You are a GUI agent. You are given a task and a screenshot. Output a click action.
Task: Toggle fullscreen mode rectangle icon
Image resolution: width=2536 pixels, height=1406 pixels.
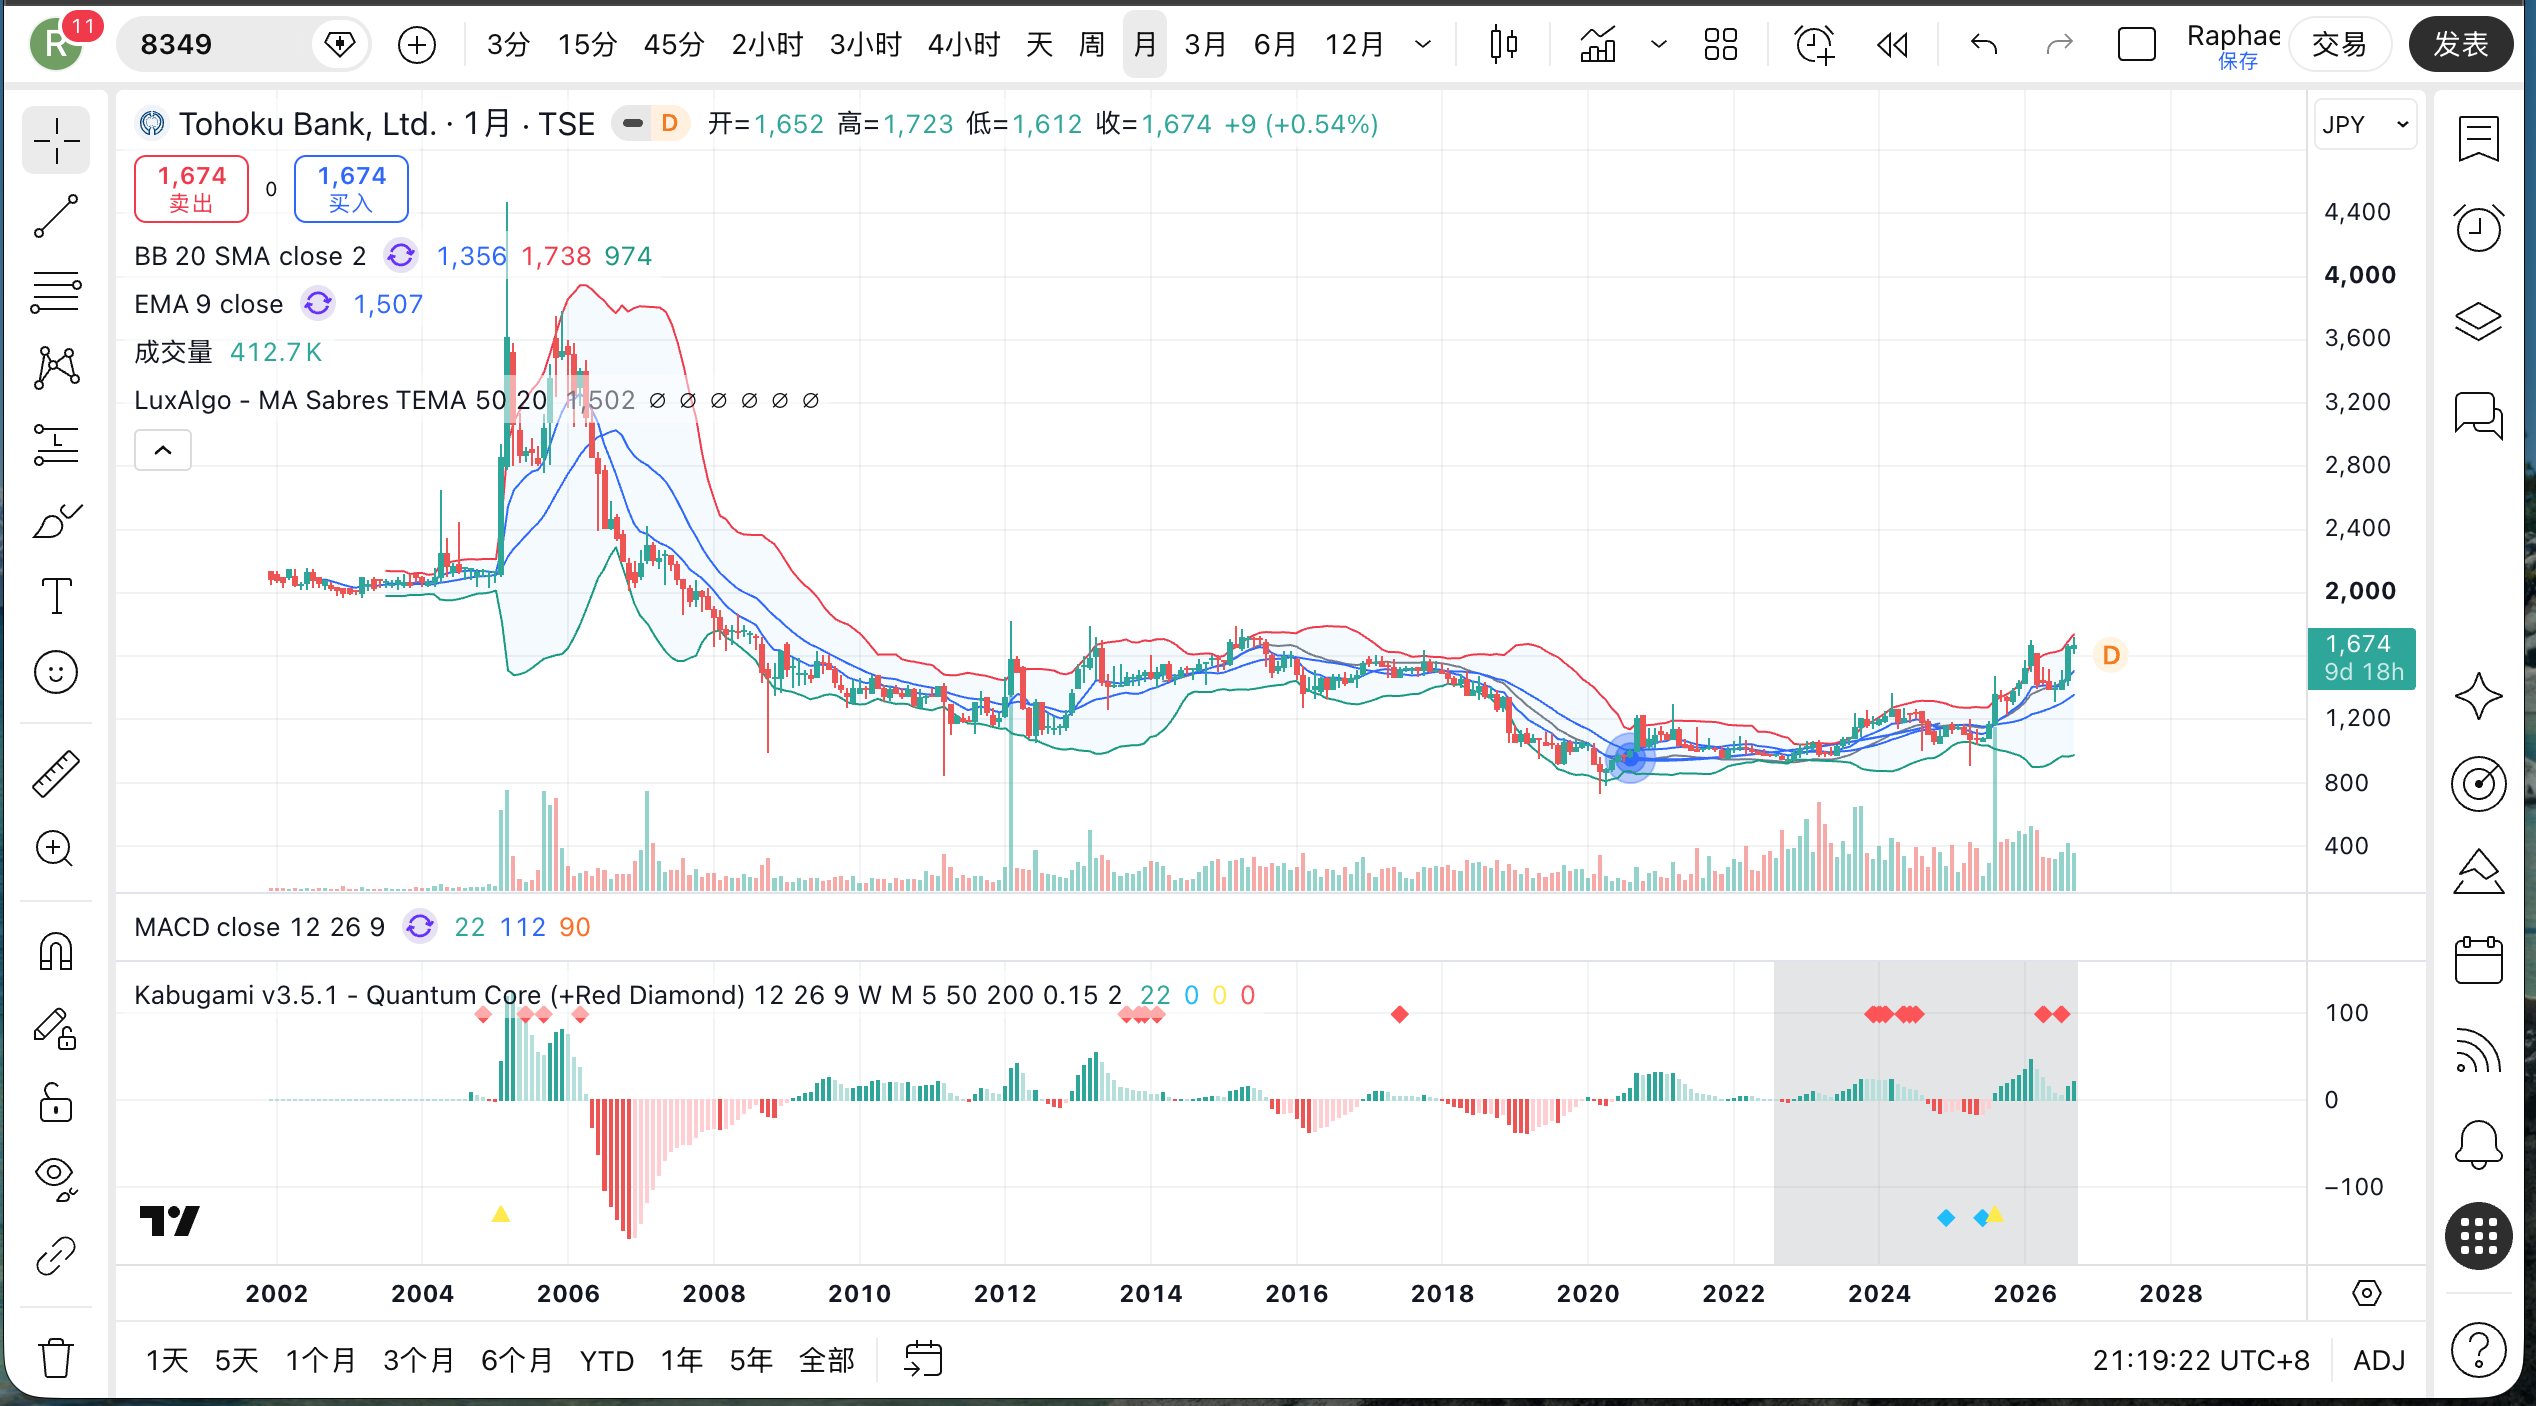tap(2136, 44)
